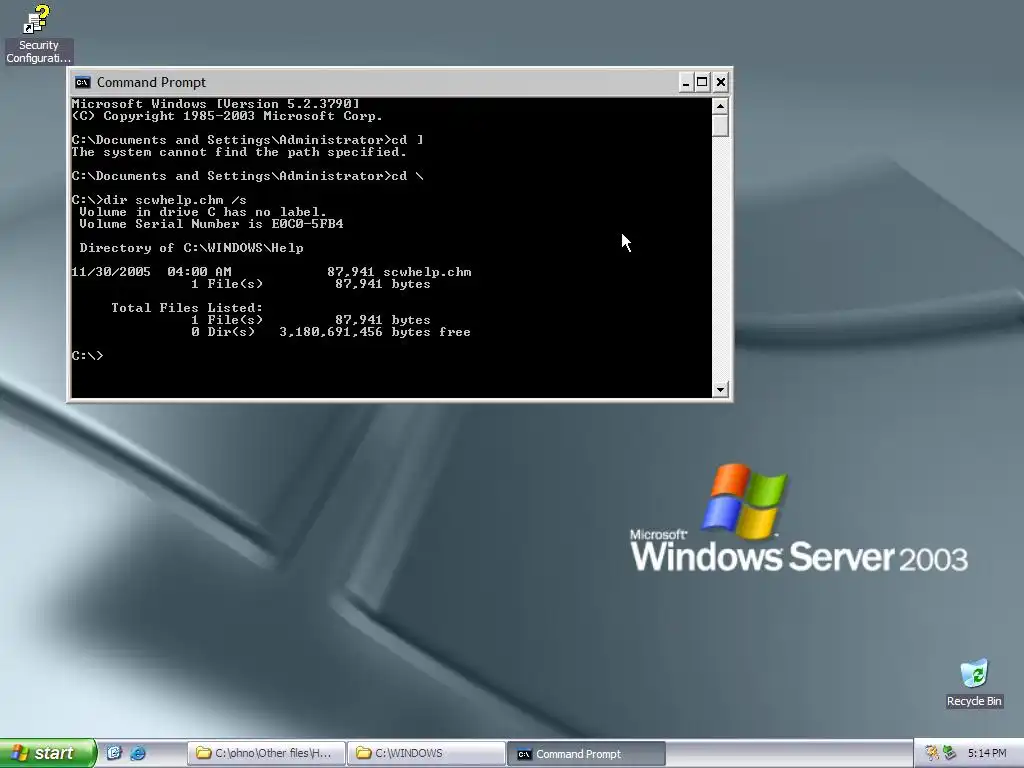Click the final 'C:\>' prompt line

pos(88,356)
